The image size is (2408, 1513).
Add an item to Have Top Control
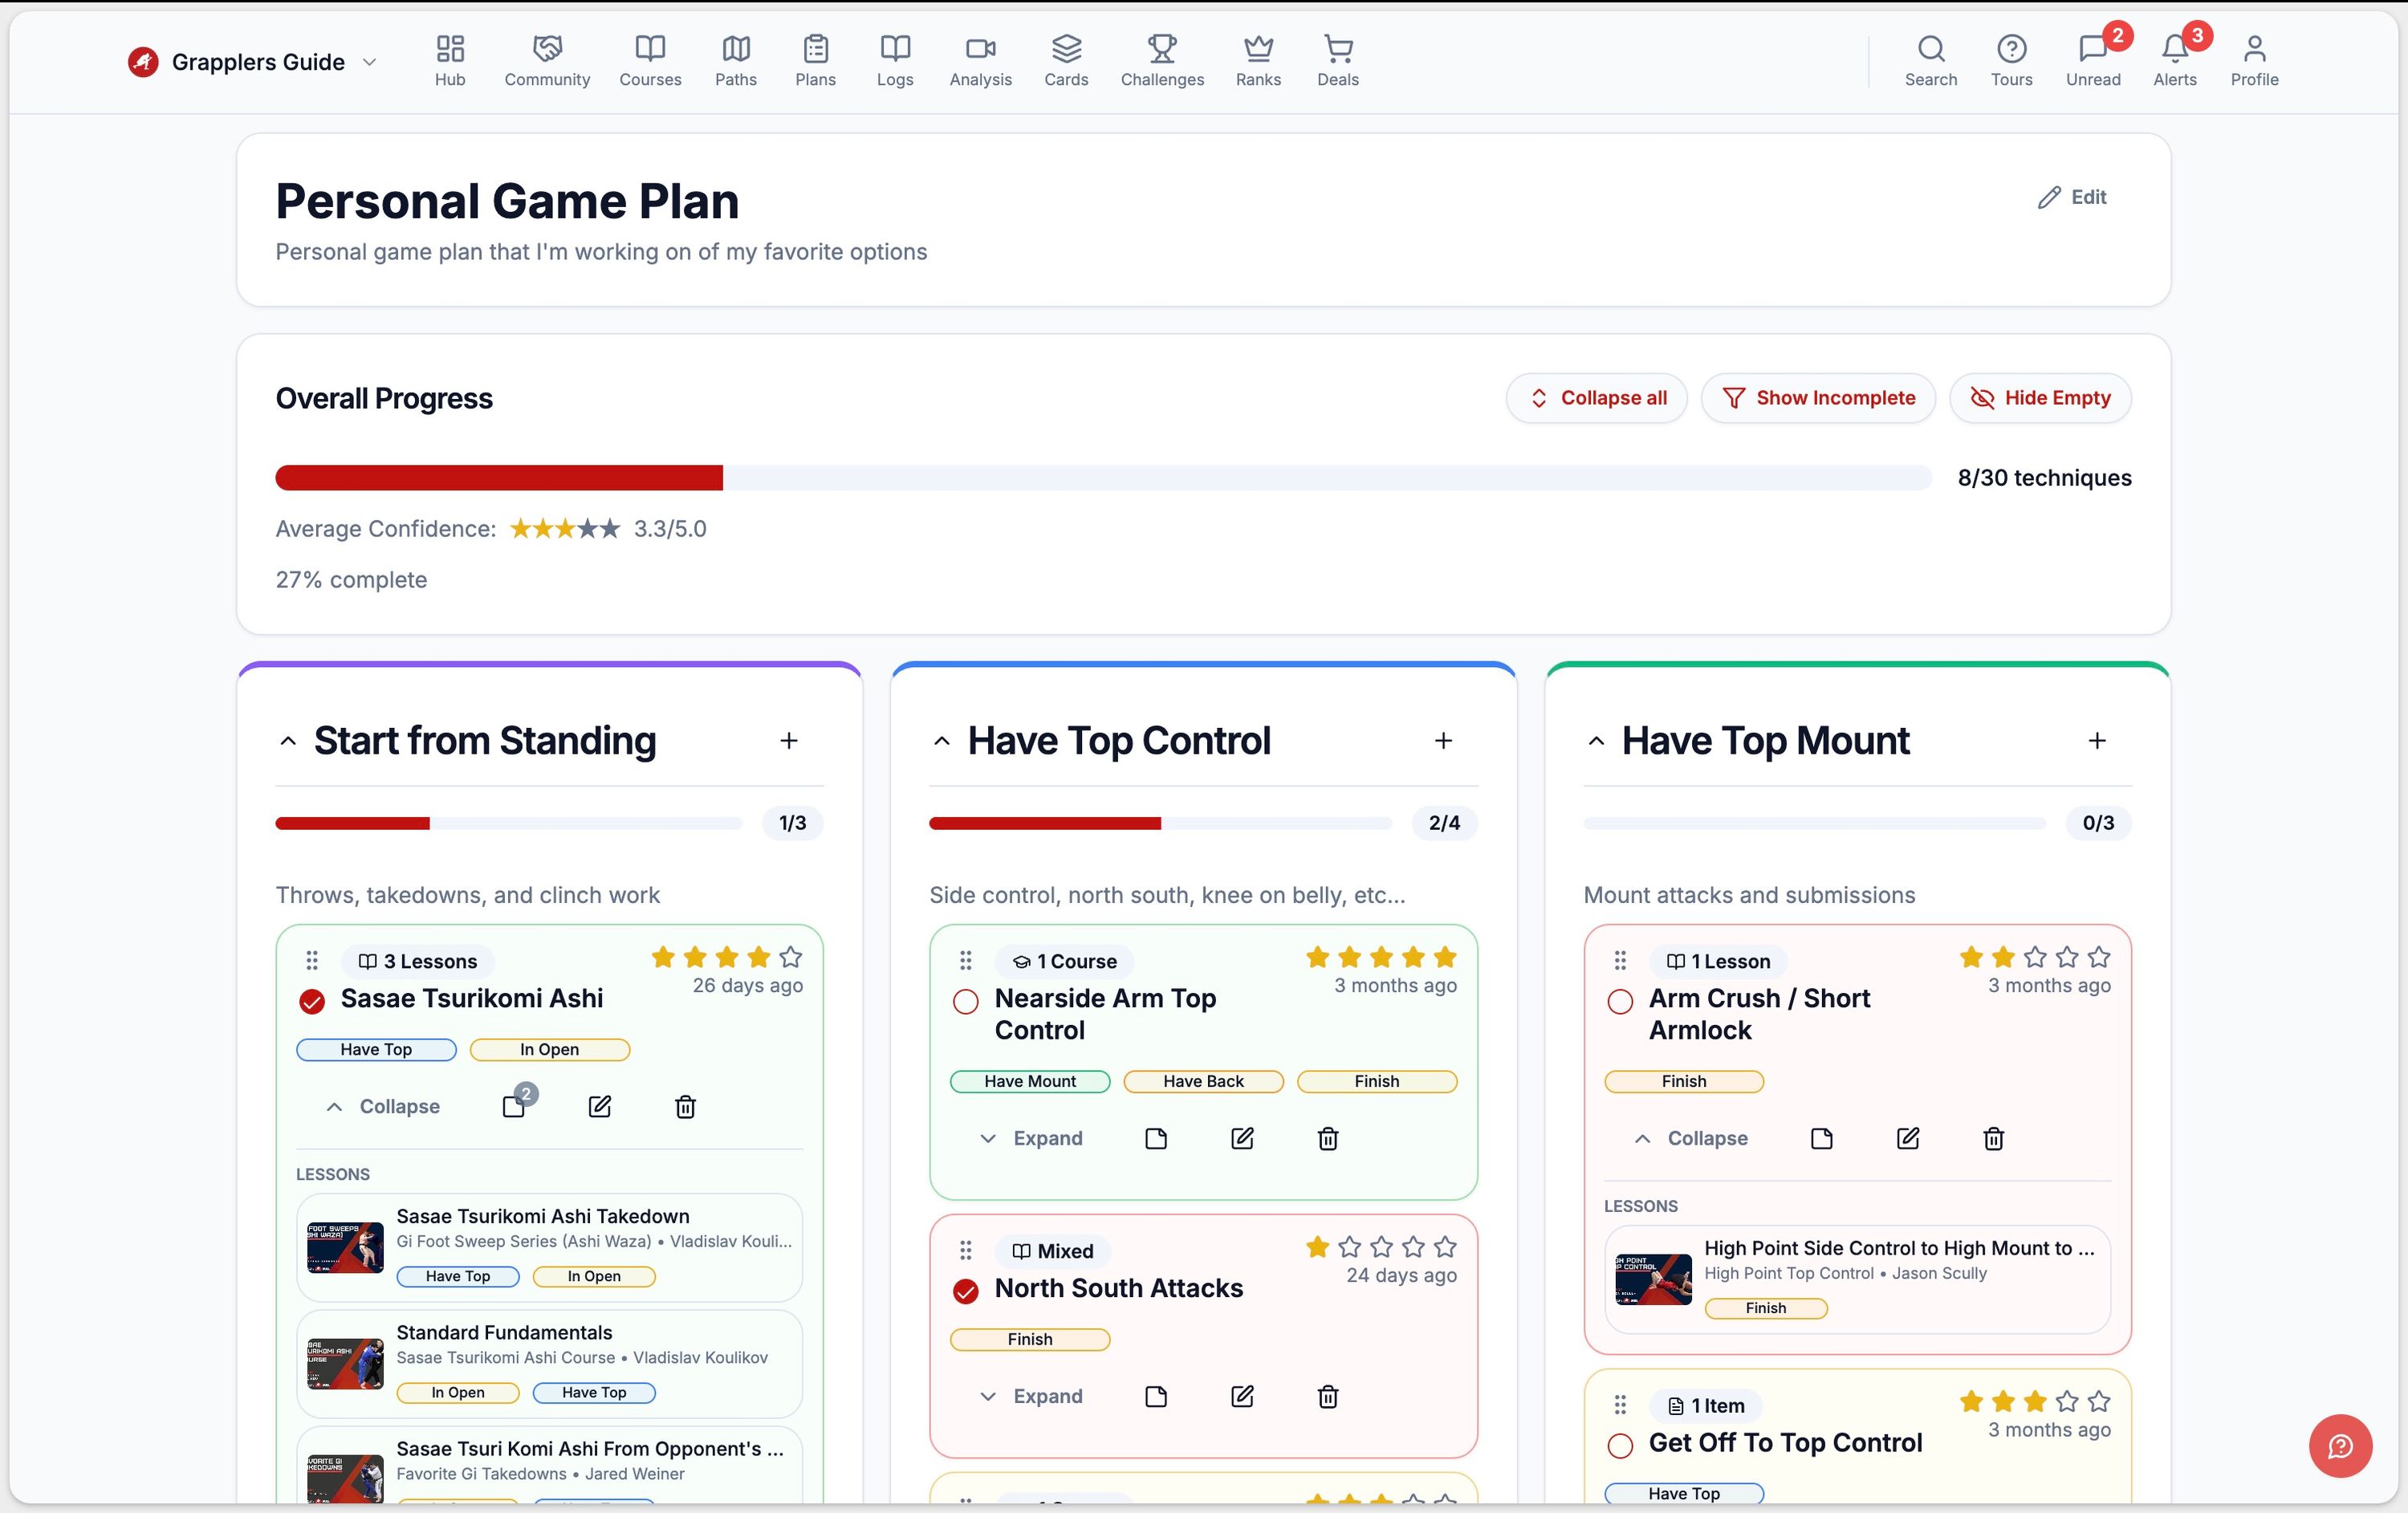(x=1443, y=740)
